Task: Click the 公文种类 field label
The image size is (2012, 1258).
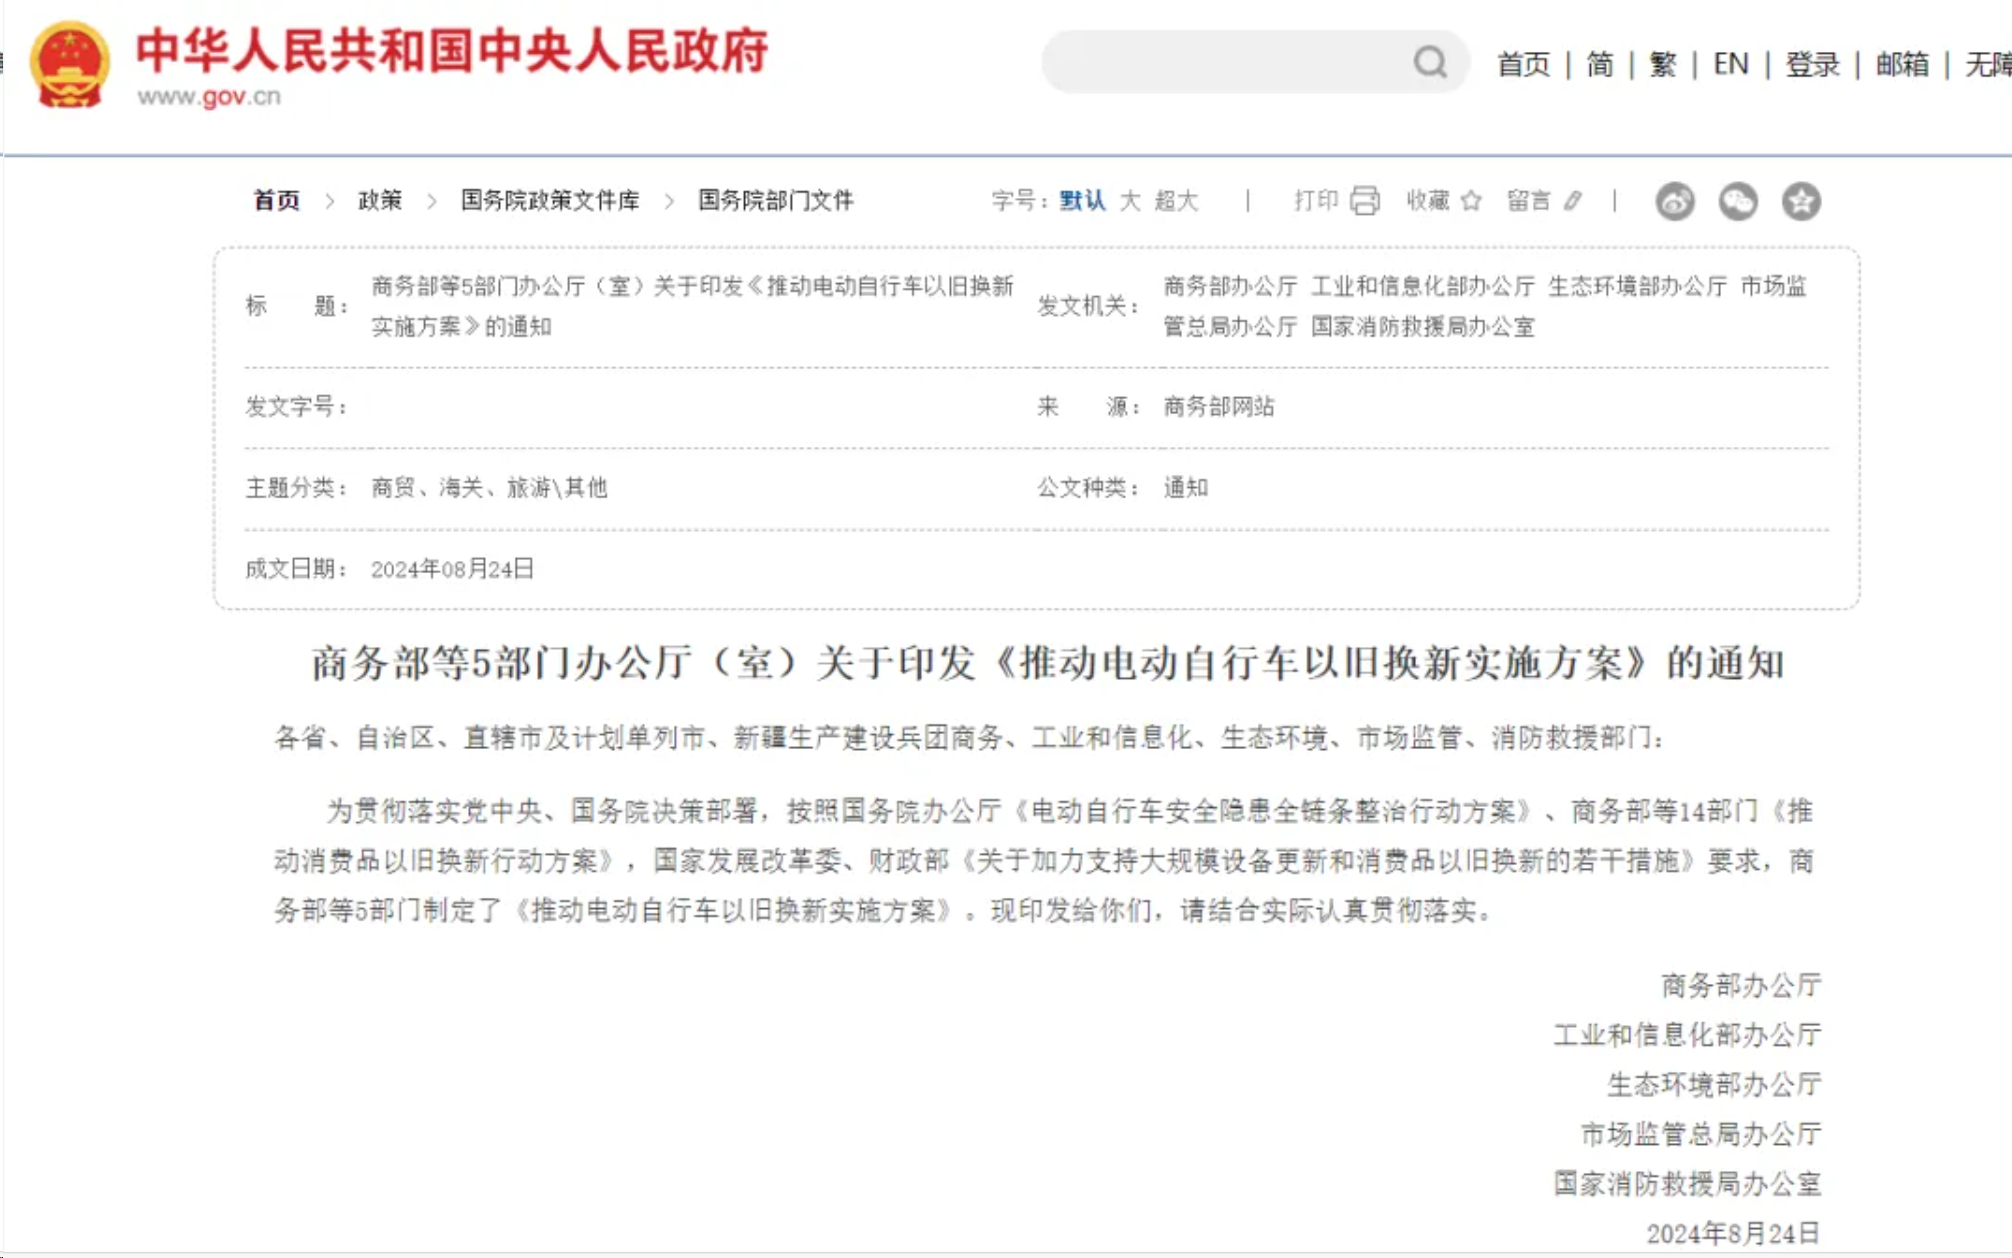Action: coord(1088,488)
